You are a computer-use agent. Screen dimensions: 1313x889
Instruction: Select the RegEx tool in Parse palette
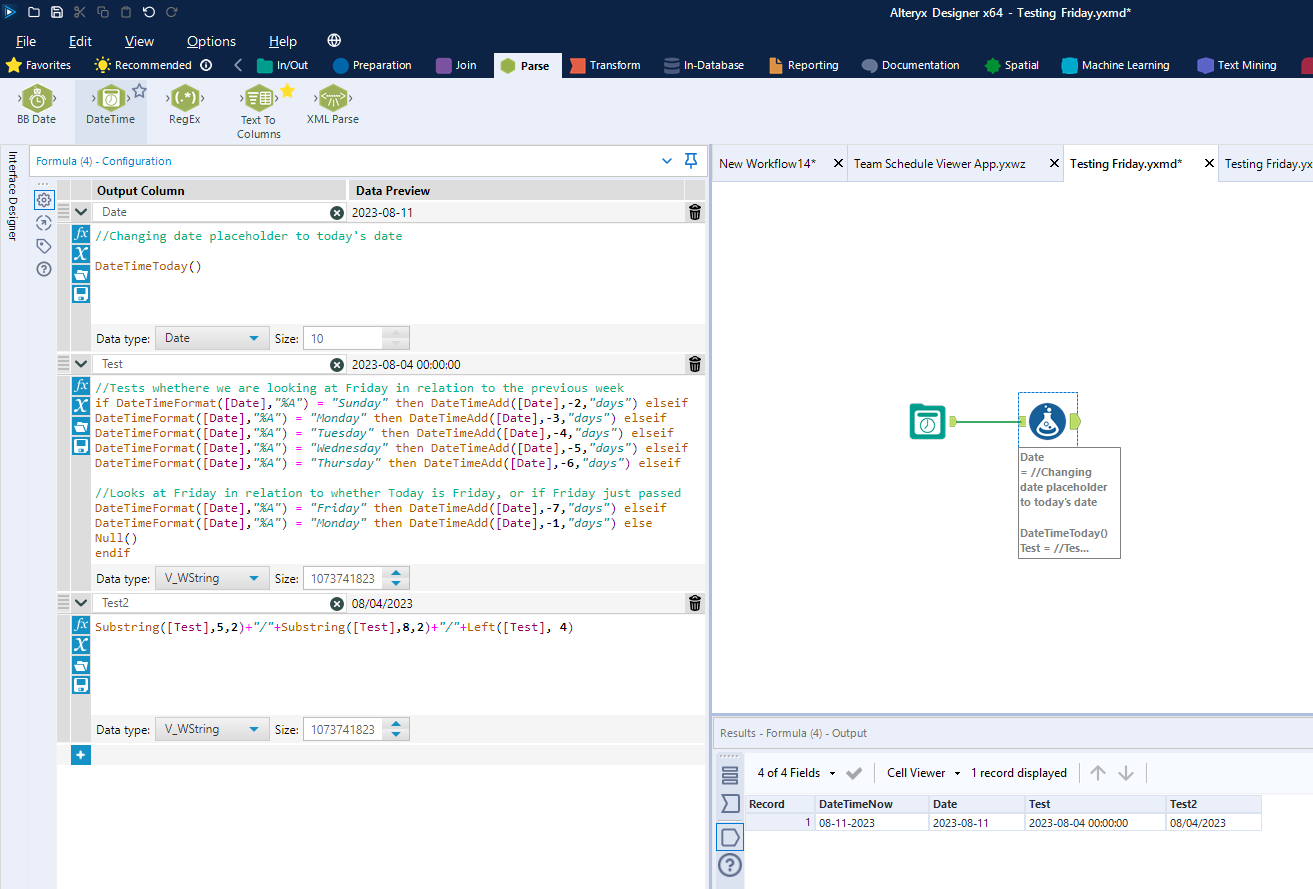coord(184,99)
